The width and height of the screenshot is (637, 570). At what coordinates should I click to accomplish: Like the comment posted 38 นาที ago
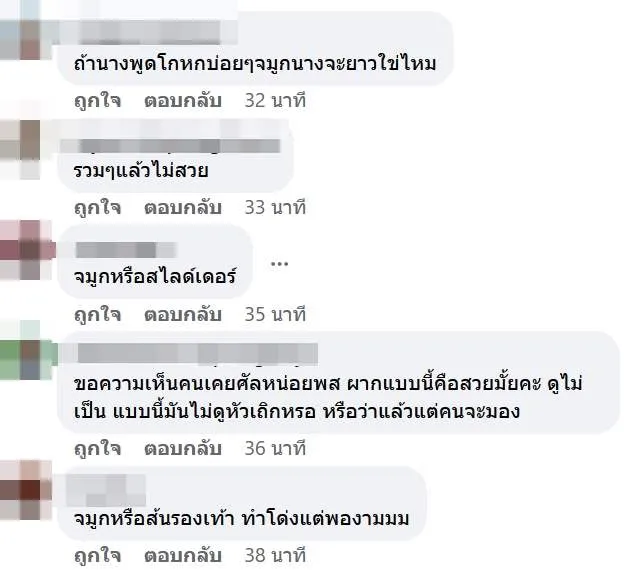(x=98, y=555)
